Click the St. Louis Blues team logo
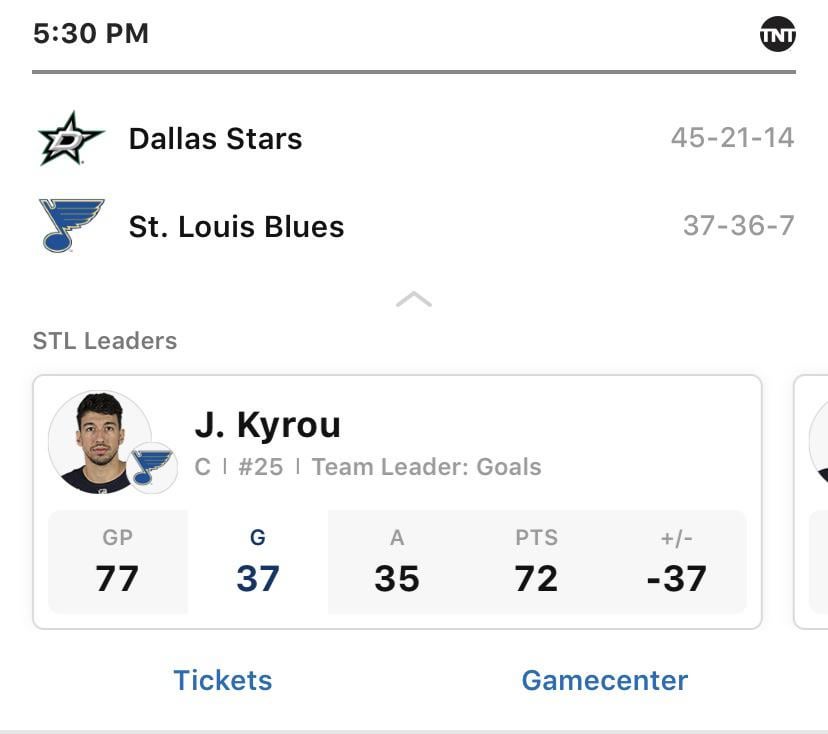The height and width of the screenshot is (734, 828). point(71,225)
